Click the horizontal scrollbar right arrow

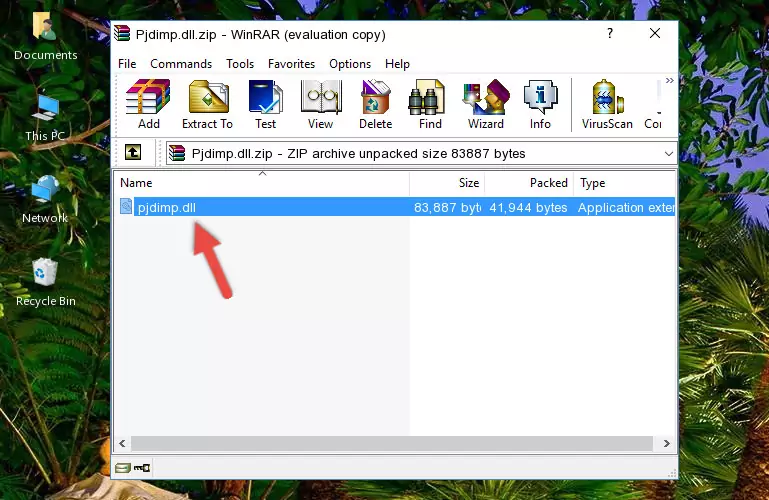coord(666,444)
